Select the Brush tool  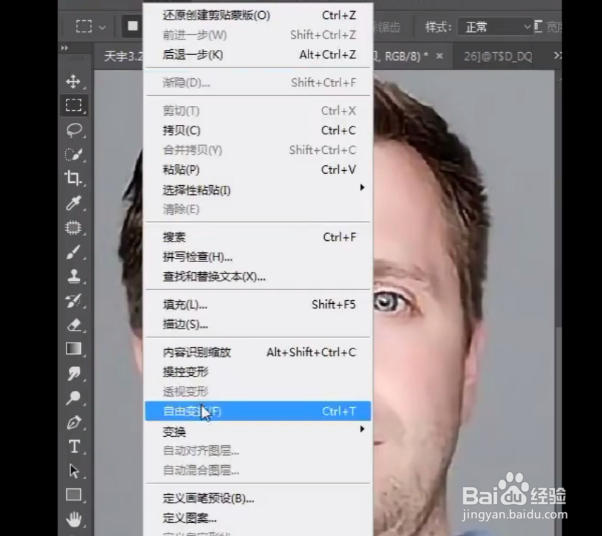pos(73,252)
